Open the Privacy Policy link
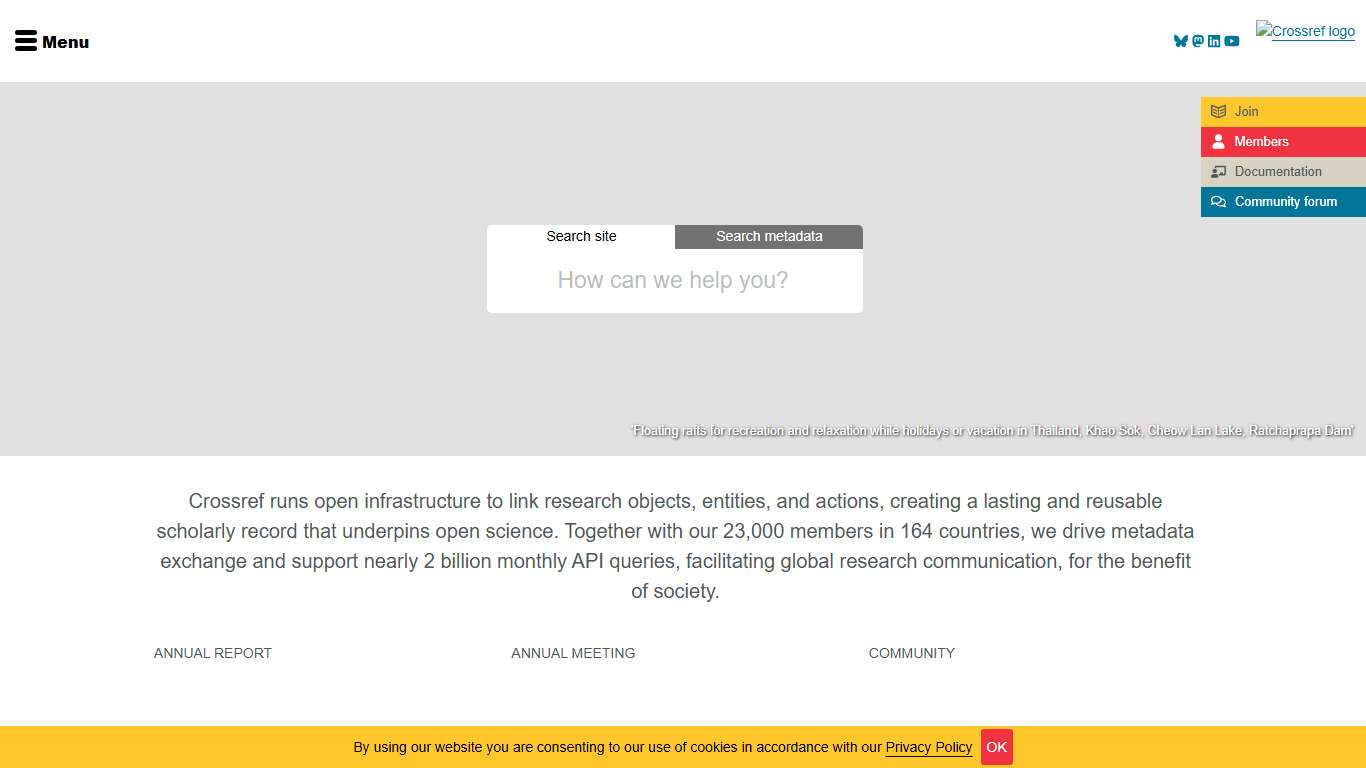The height and width of the screenshot is (768, 1366). pyautogui.click(x=928, y=747)
